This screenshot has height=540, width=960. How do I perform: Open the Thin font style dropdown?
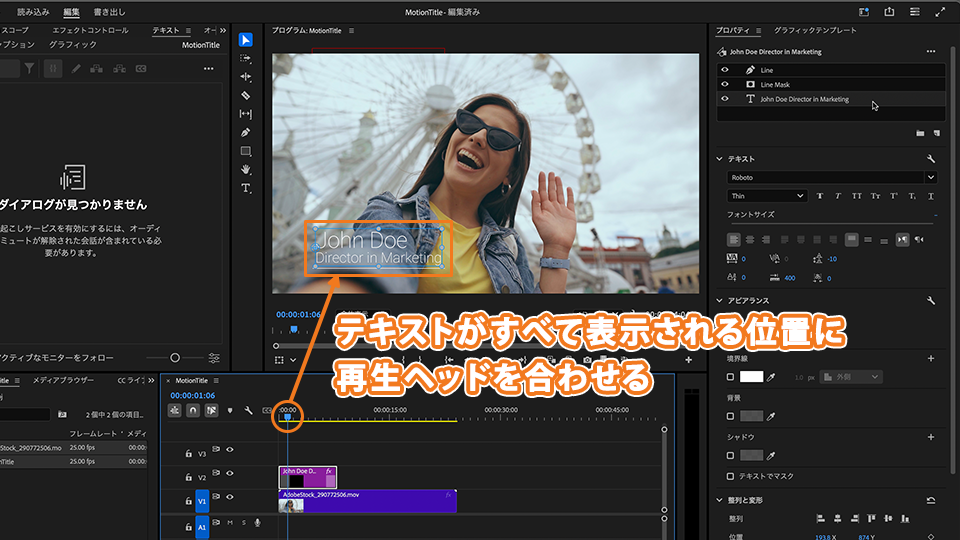[767, 196]
